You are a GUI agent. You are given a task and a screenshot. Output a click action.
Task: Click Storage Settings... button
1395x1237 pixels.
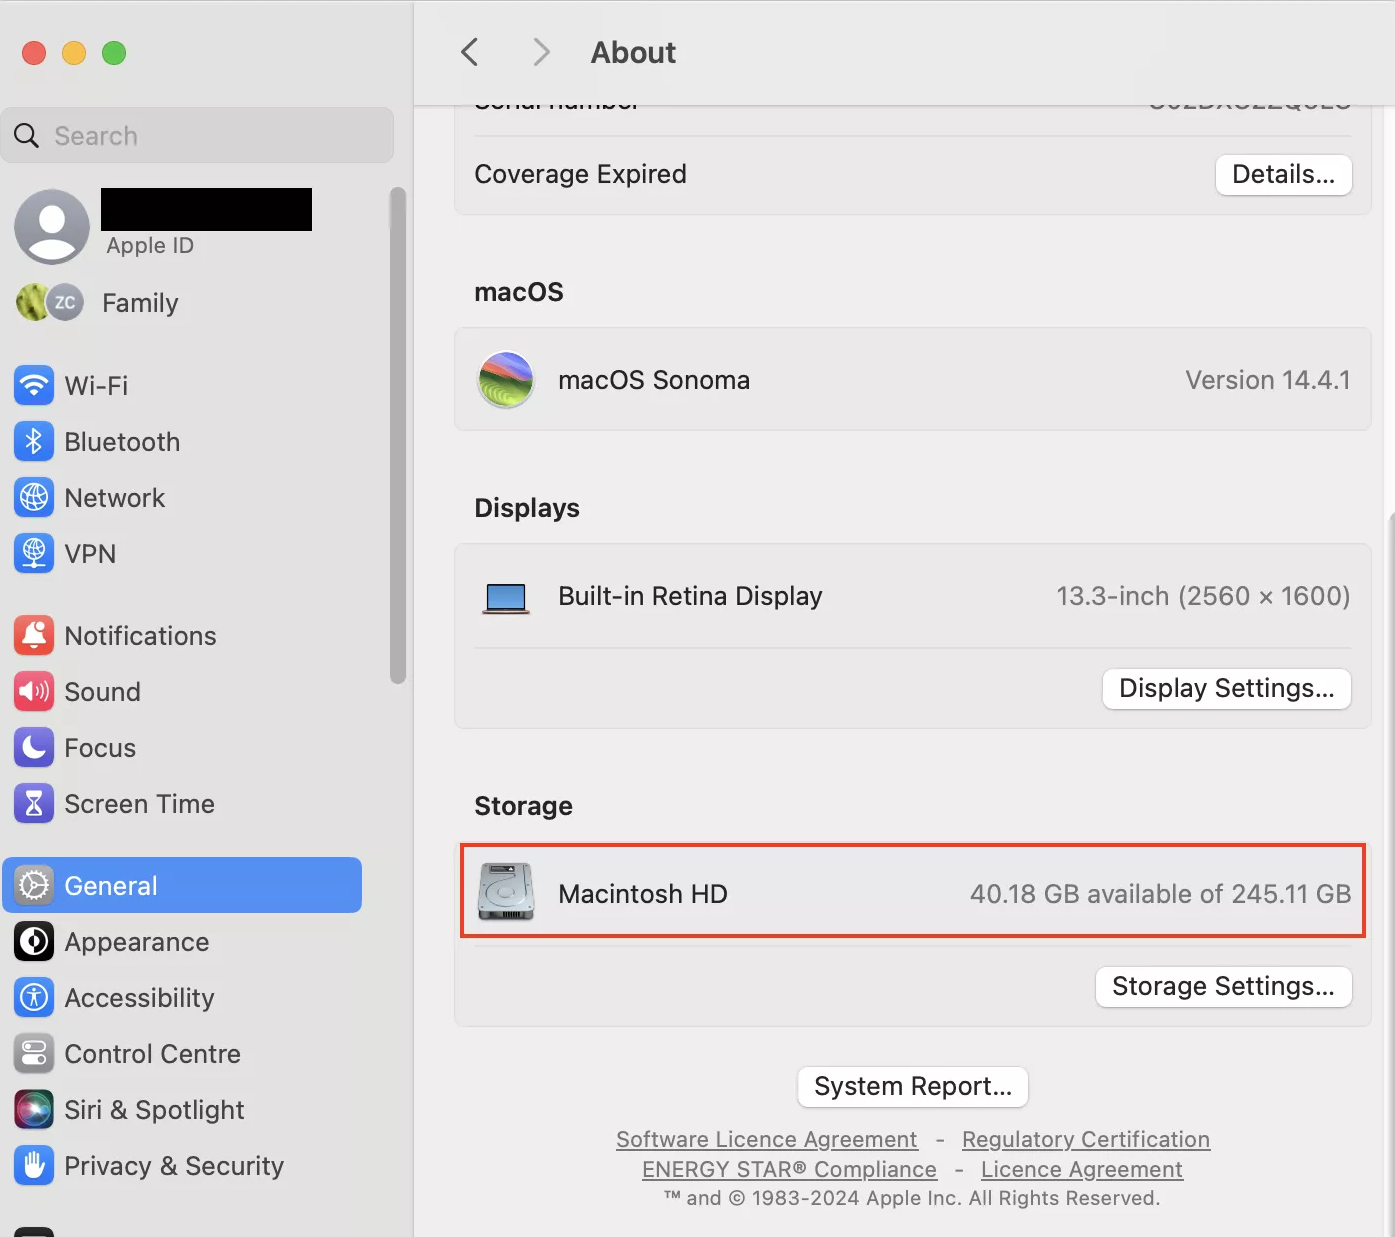click(1223, 987)
